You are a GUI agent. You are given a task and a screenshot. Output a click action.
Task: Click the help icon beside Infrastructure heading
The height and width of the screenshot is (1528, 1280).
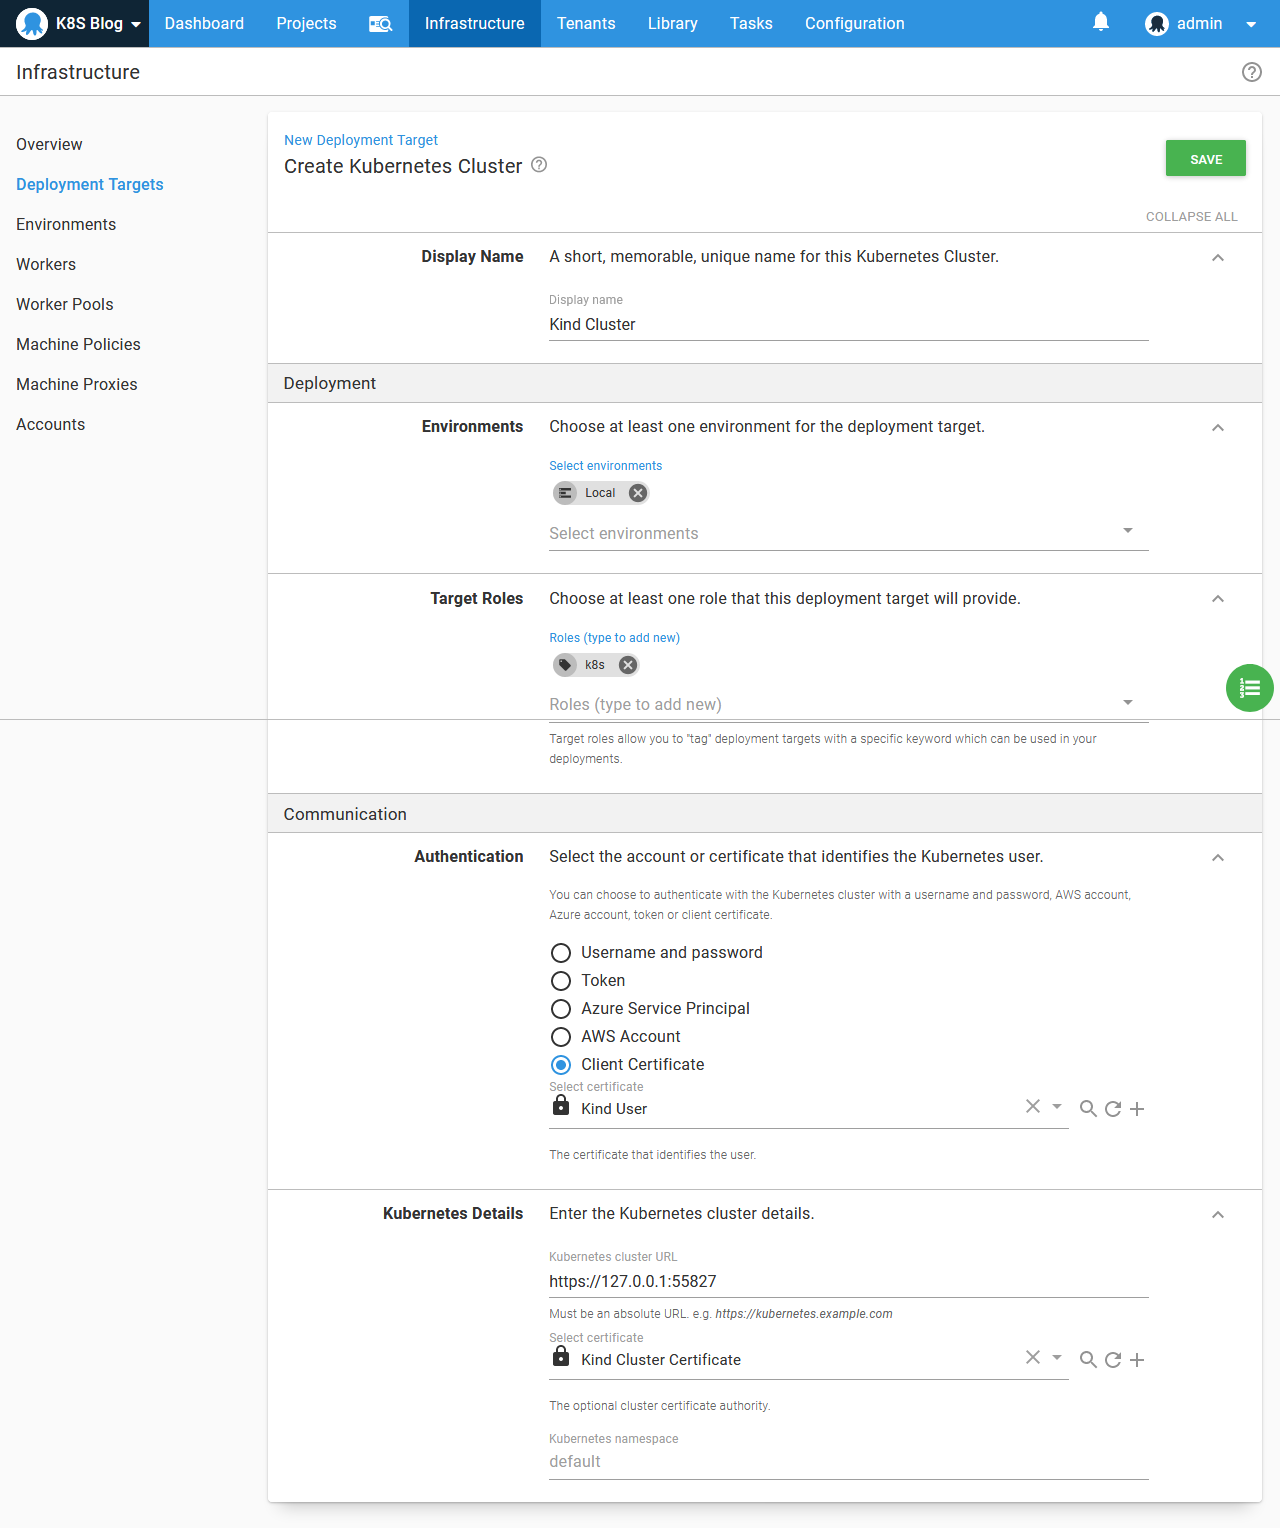pos(1251,72)
